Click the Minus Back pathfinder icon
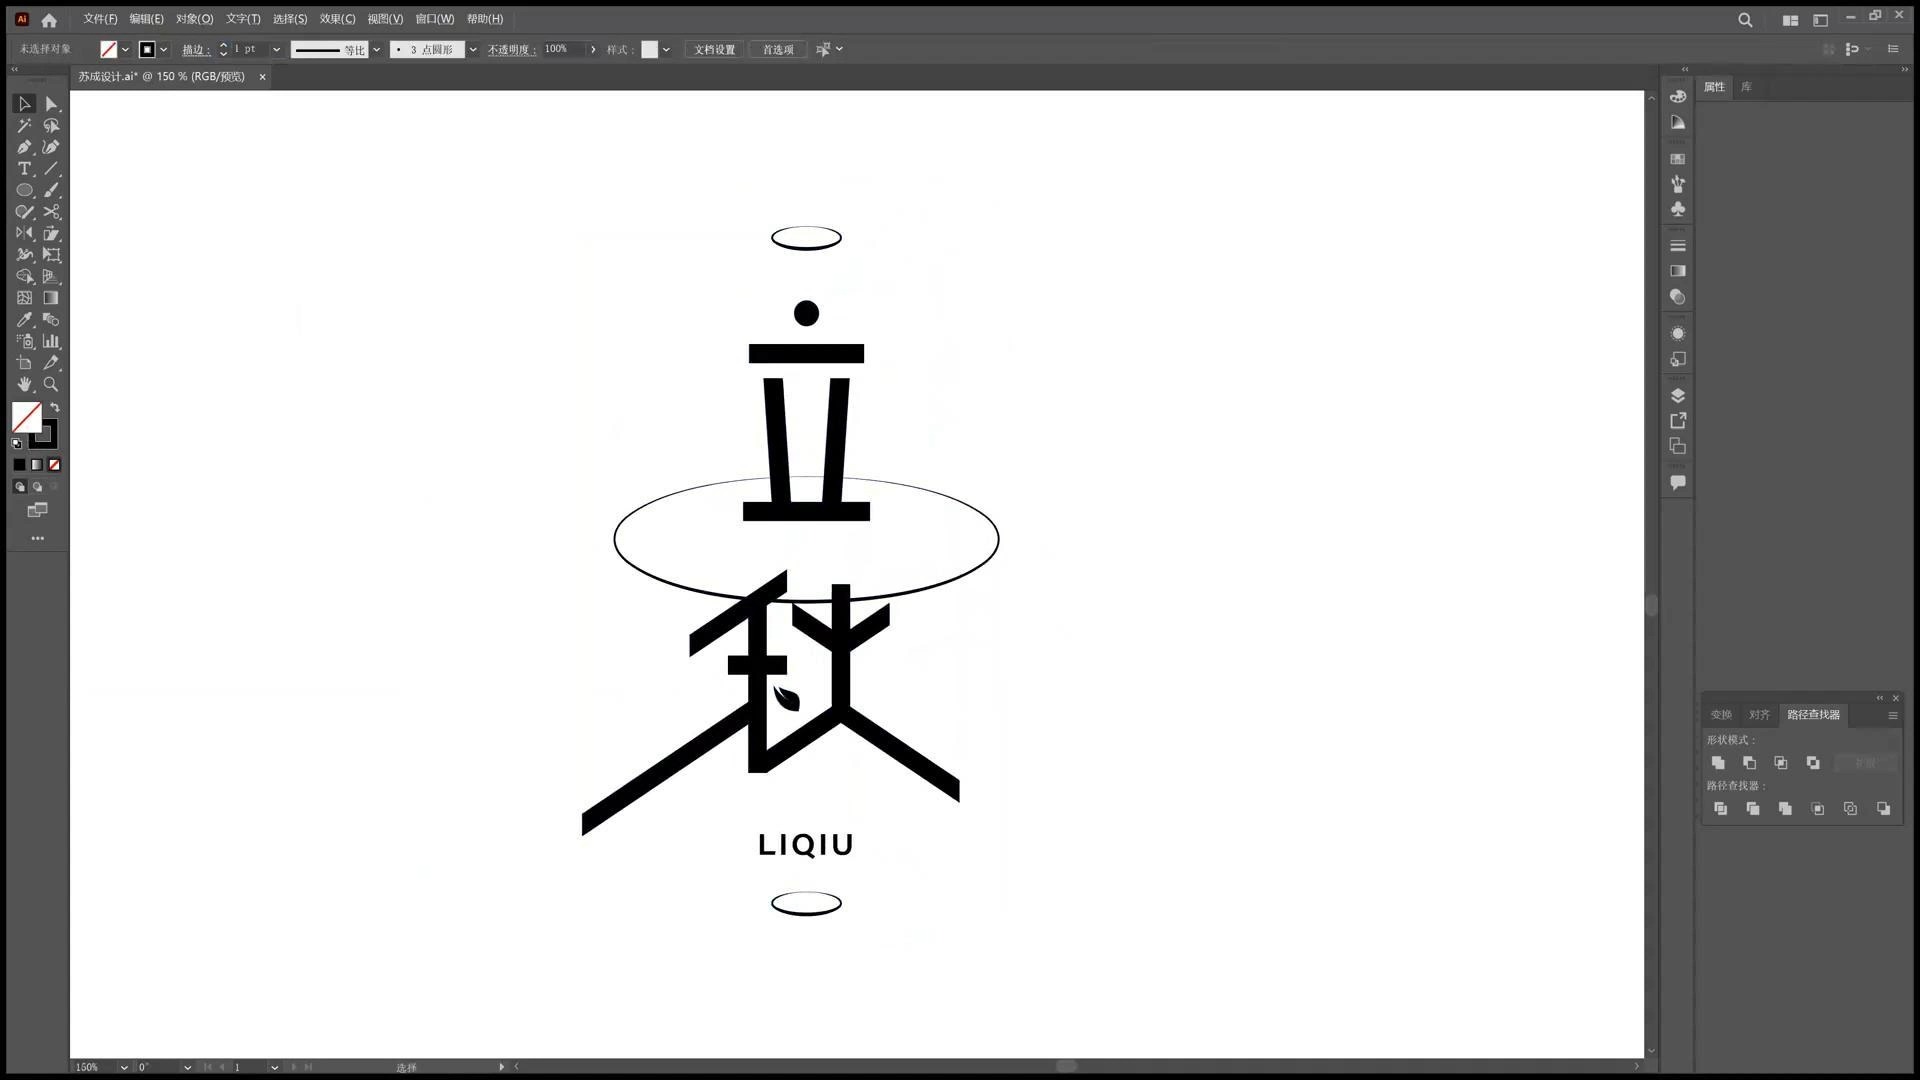Screen dimensions: 1920x1080 tap(1884, 809)
